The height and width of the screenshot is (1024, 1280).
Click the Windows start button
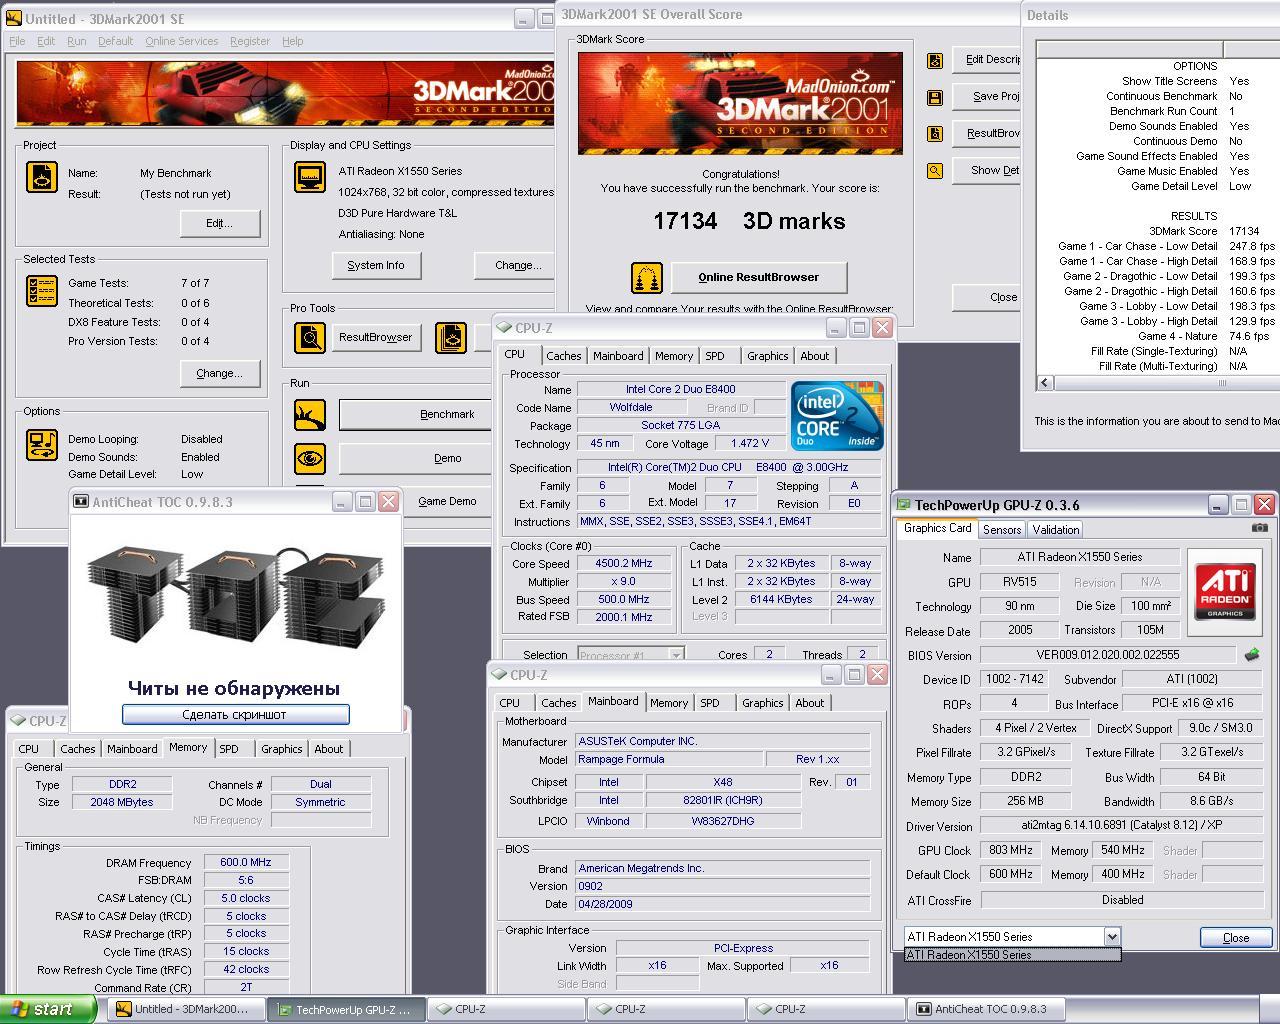tap(48, 1009)
